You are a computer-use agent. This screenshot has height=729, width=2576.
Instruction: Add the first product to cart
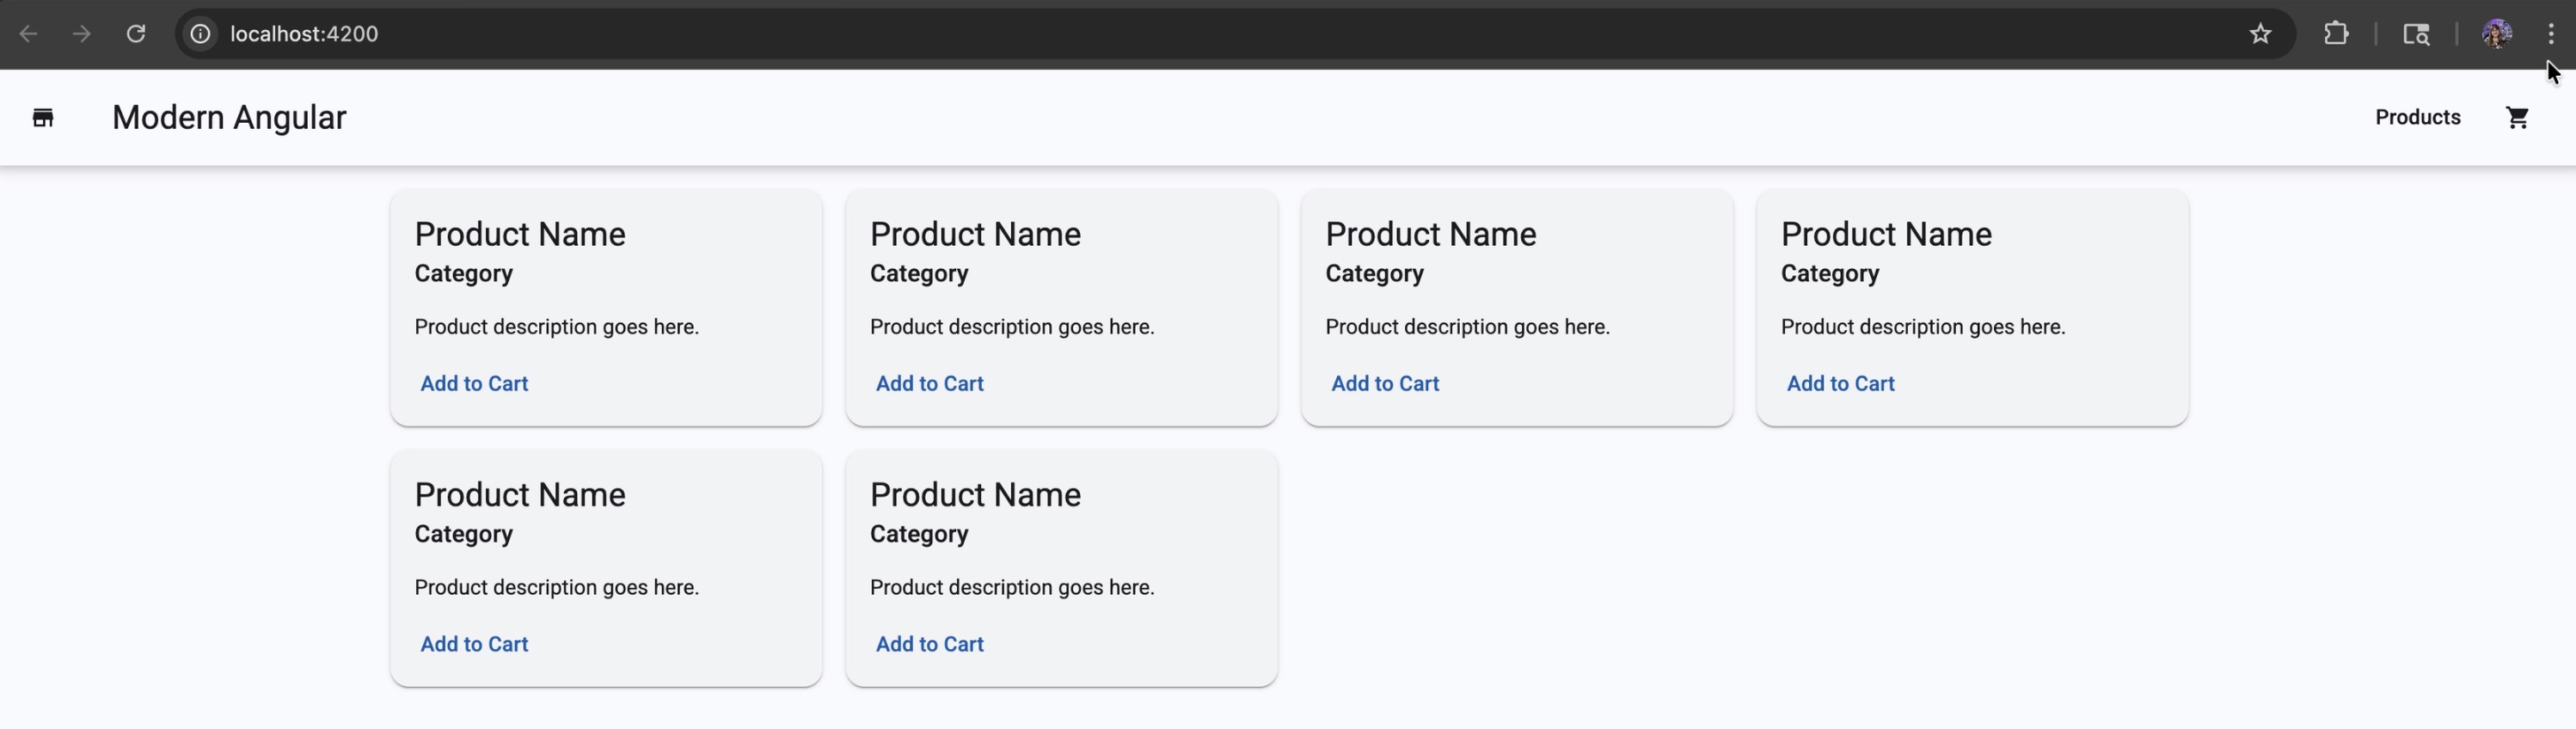[x=474, y=384]
